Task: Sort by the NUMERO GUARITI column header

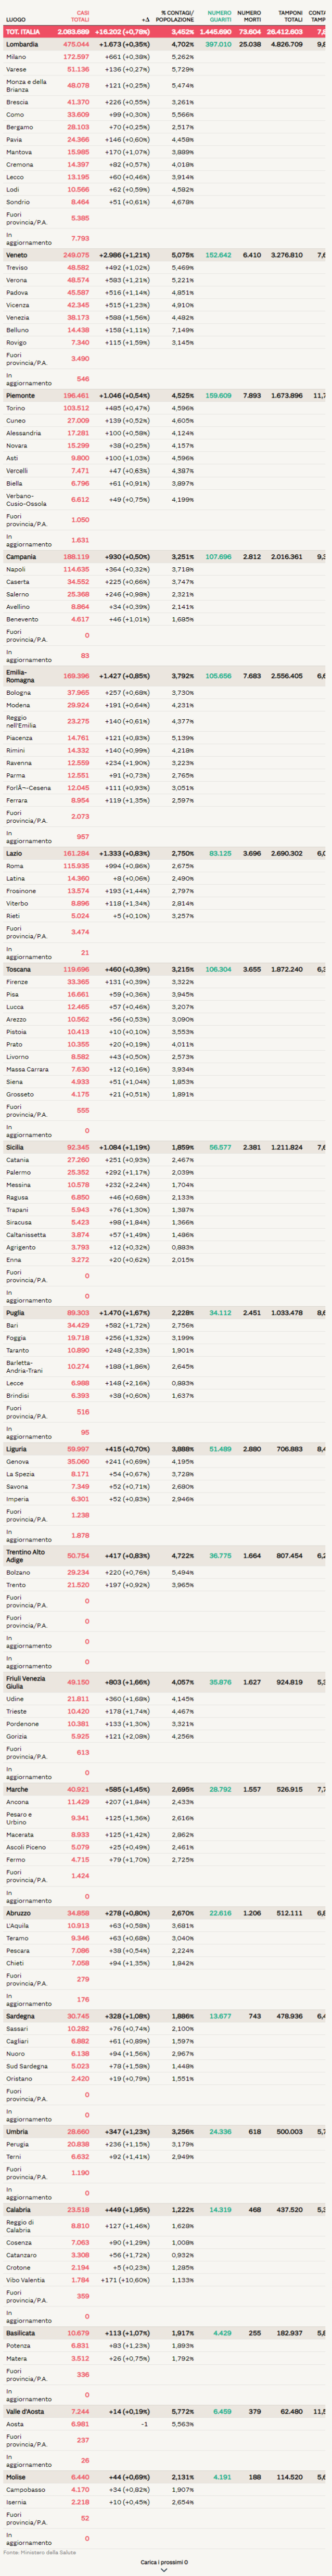Action: coord(219,17)
